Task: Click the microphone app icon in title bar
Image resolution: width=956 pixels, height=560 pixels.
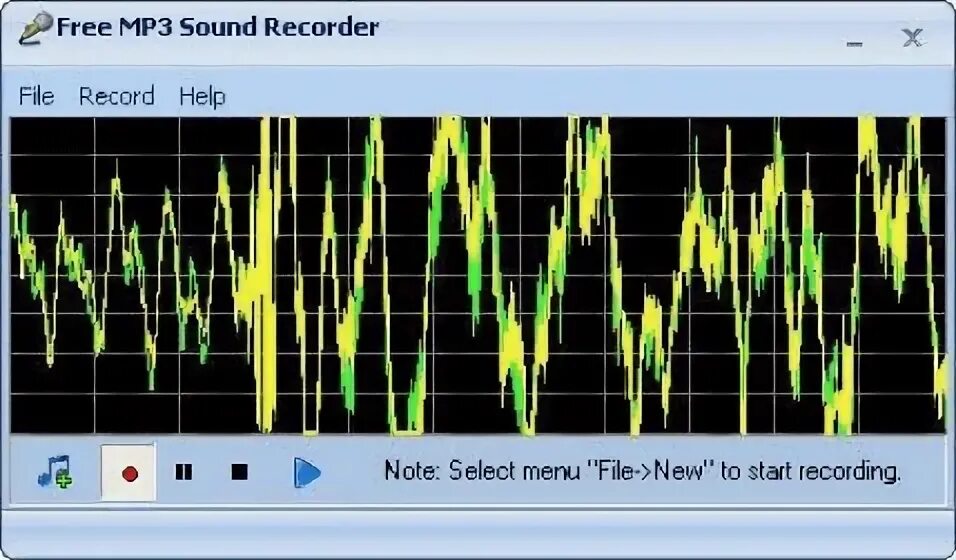Action: pyautogui.click(x=35, y=28)
